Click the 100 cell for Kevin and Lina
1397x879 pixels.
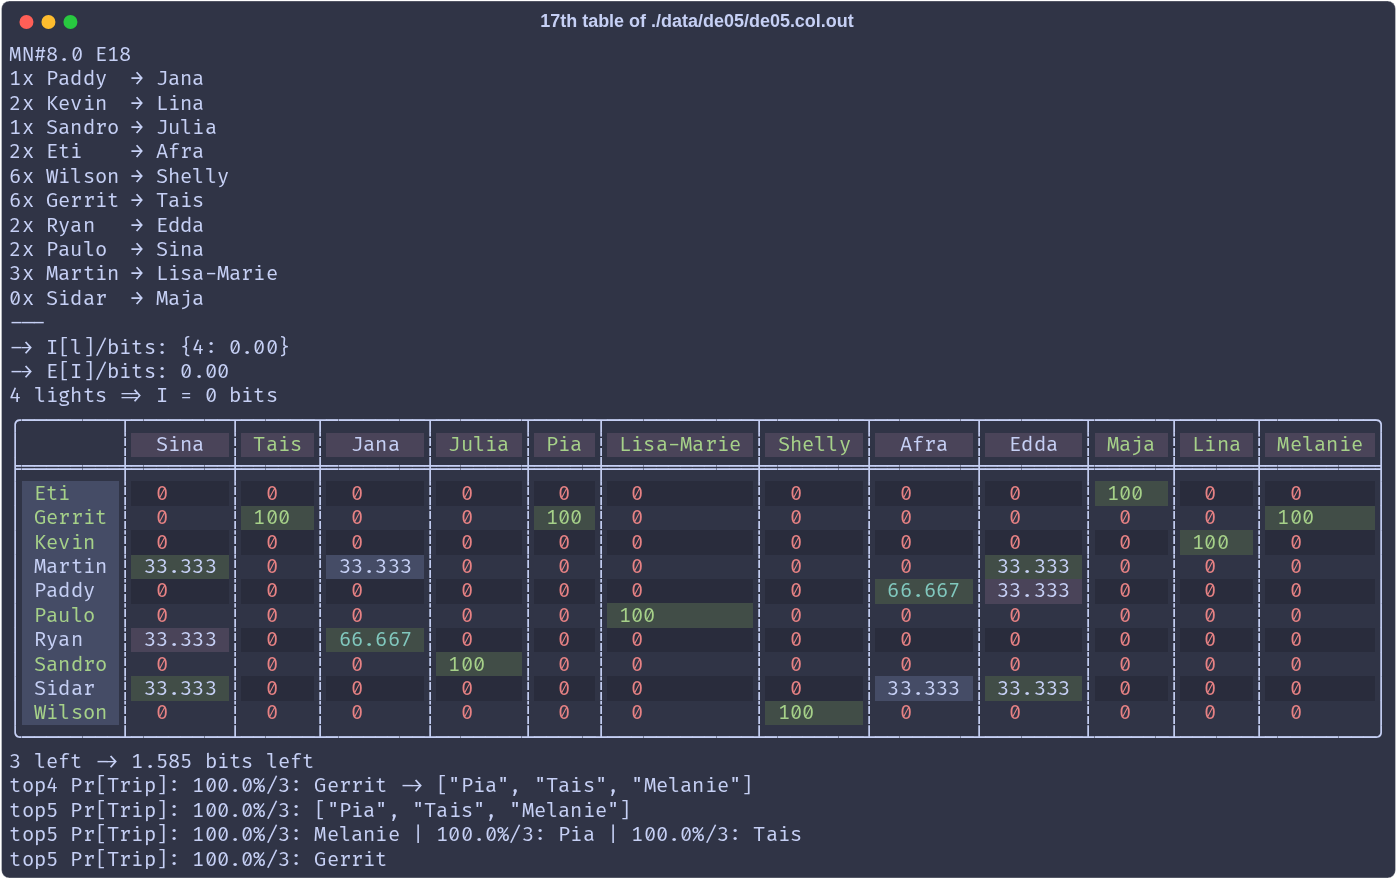(1216, 542)
